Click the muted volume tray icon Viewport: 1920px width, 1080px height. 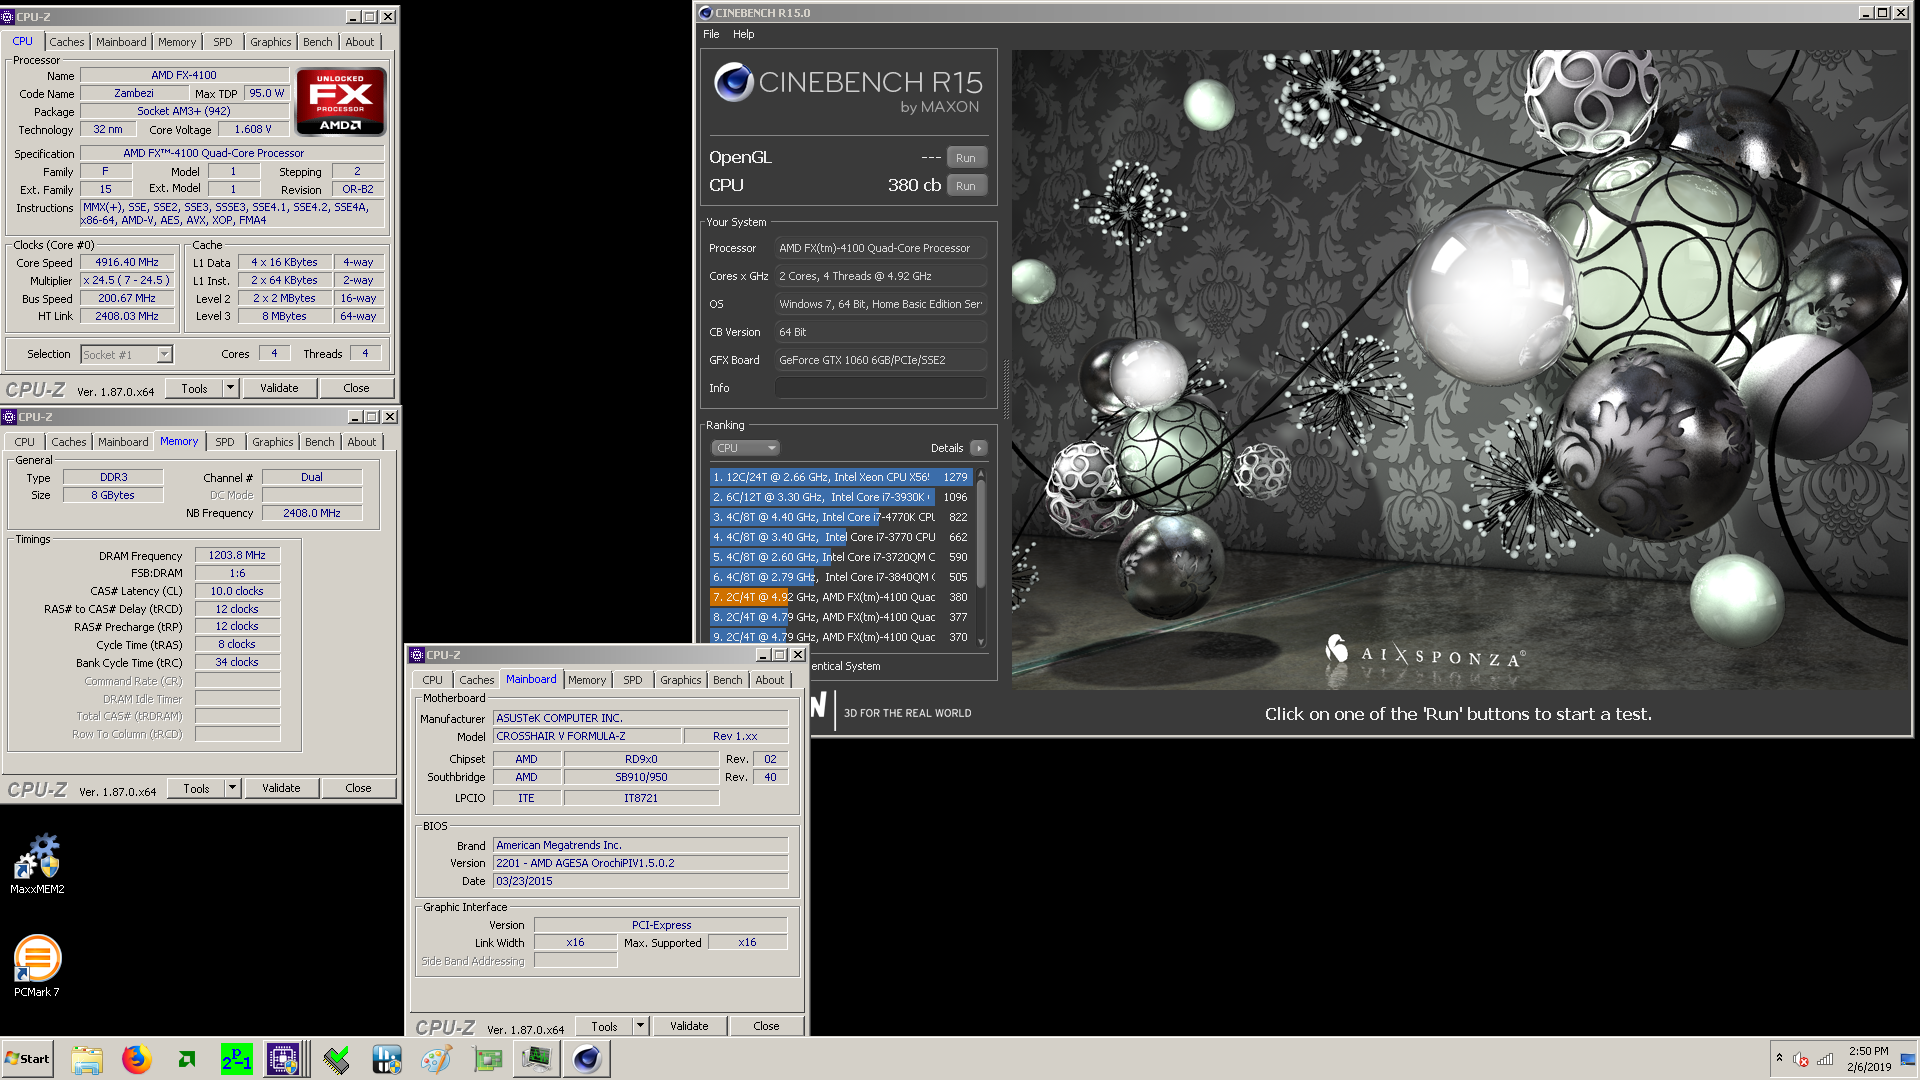pyautogui.click(x=1801, y=1060)
